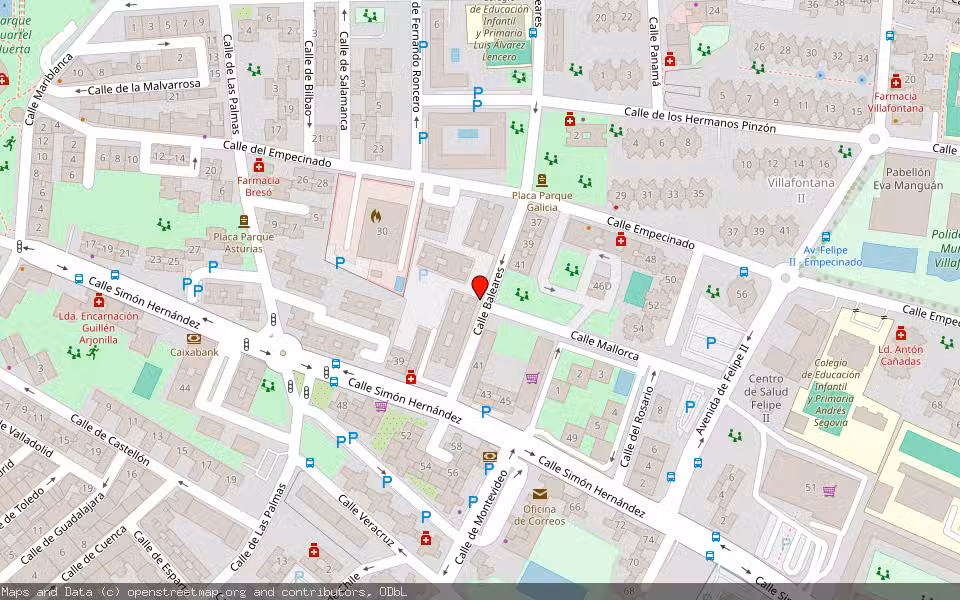Screen dimensions: 960x600
Task: Click the Oficina de Correos envelope icon
Action: coord(539,494)
